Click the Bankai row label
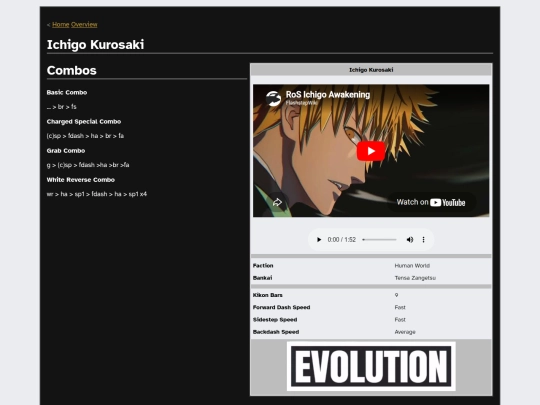Viewport: 540px width, 405px height. (x=262, y=278)
